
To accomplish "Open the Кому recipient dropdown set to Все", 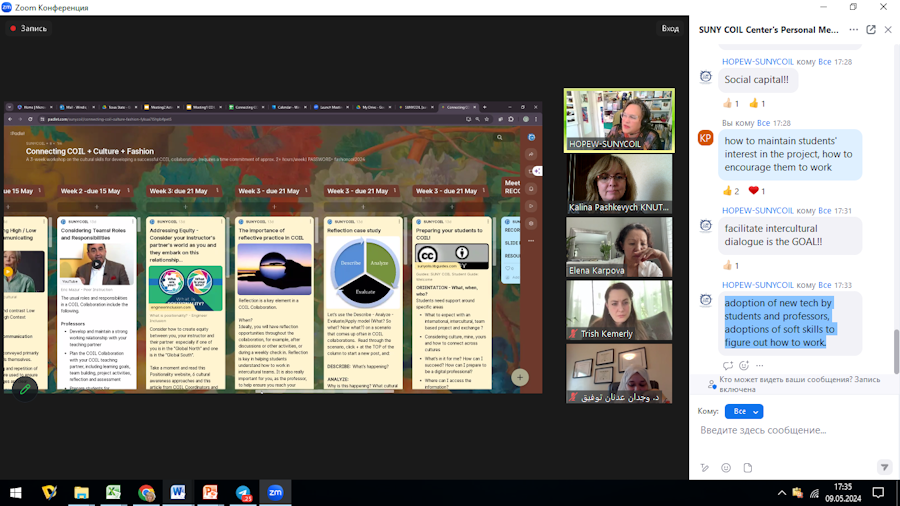I will (x=744, y=411).
